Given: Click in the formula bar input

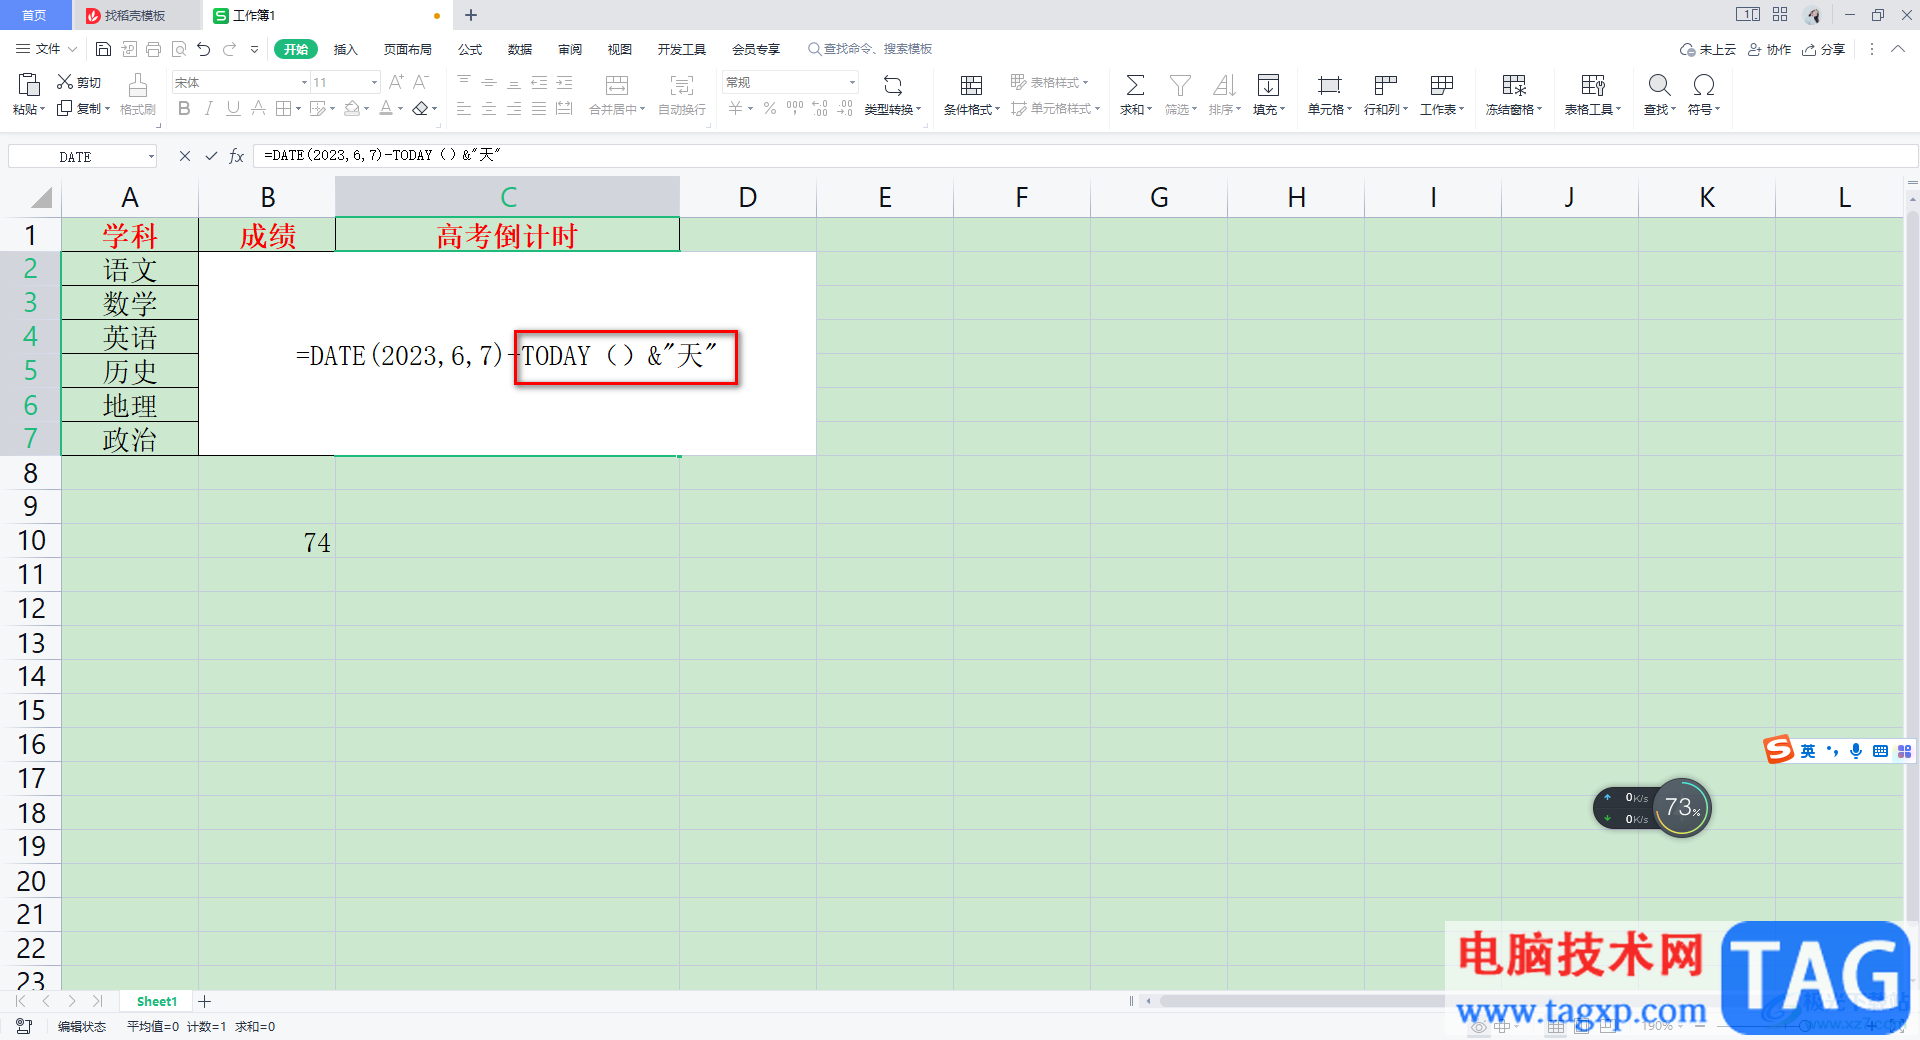Looking at the screenshot, I should pos(1085,156).
